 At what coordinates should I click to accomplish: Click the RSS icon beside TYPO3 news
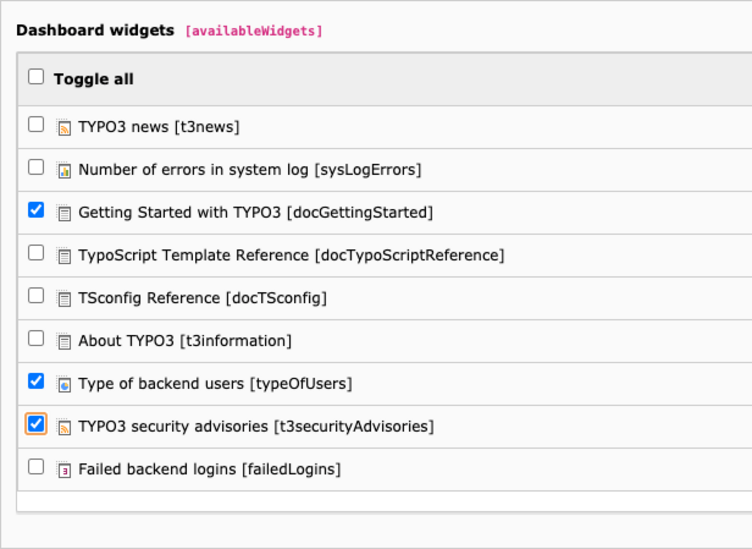click(x=64, y=128)
